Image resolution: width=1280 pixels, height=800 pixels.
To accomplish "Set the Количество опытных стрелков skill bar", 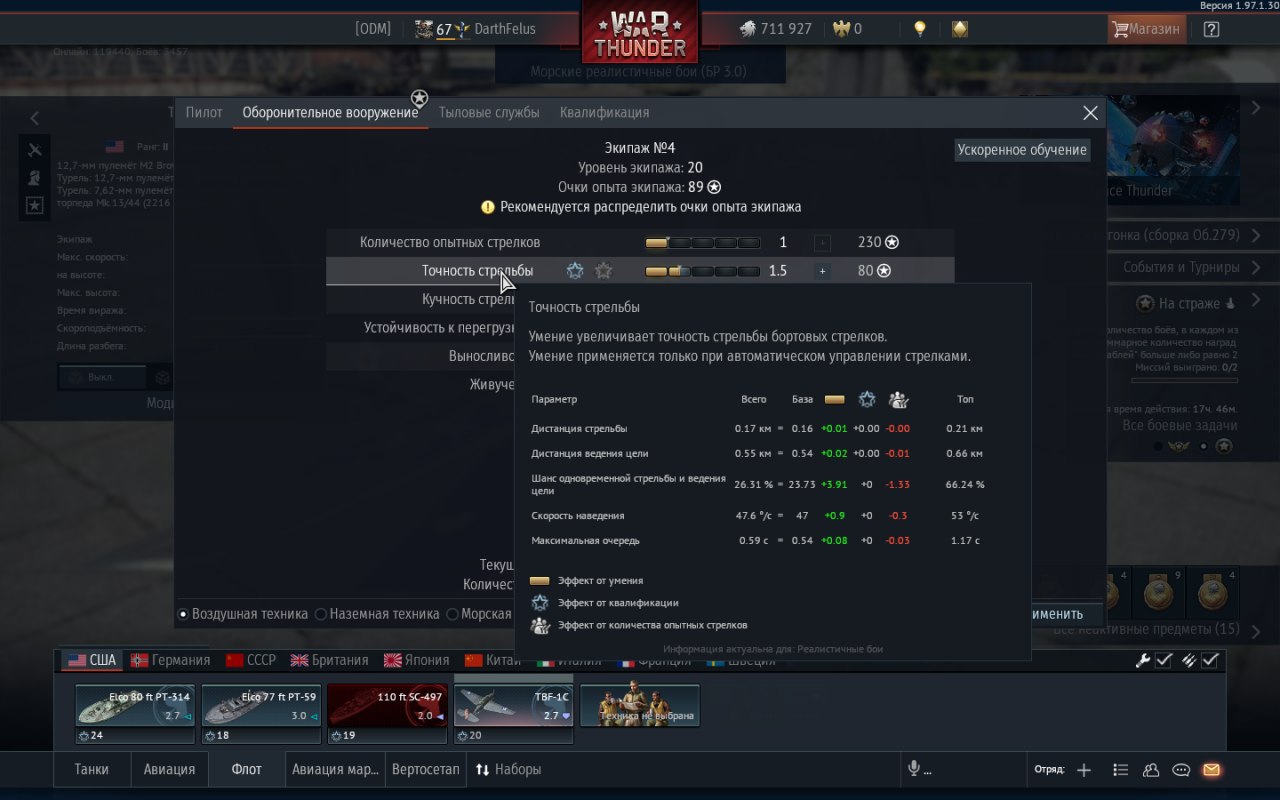I will tap(703, 242).
